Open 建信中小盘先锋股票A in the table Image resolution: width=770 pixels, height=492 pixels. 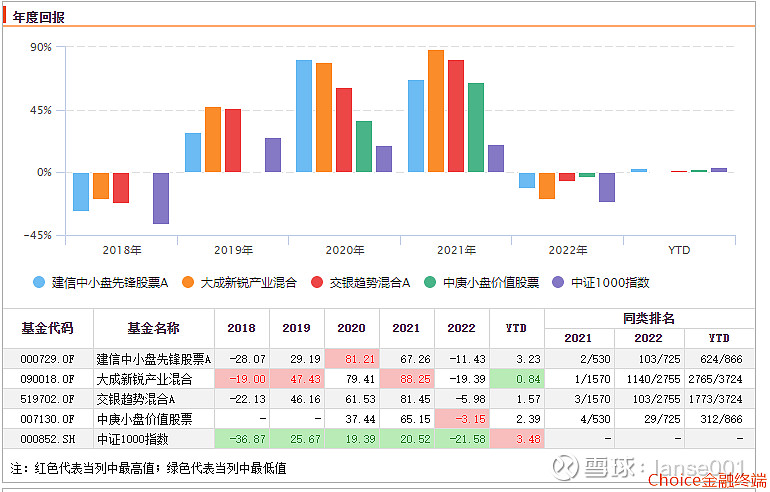(x=154, y=359)
